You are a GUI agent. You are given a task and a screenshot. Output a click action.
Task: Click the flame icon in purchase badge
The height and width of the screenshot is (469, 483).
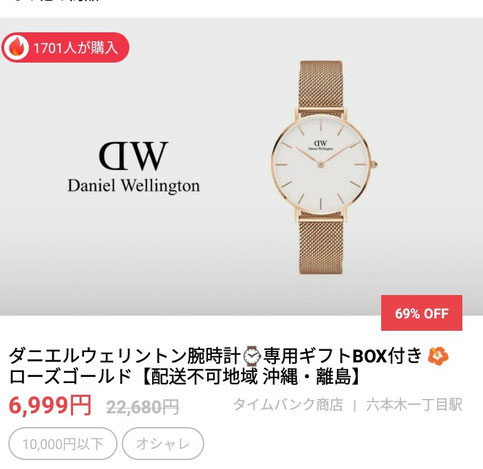point(15,47)
